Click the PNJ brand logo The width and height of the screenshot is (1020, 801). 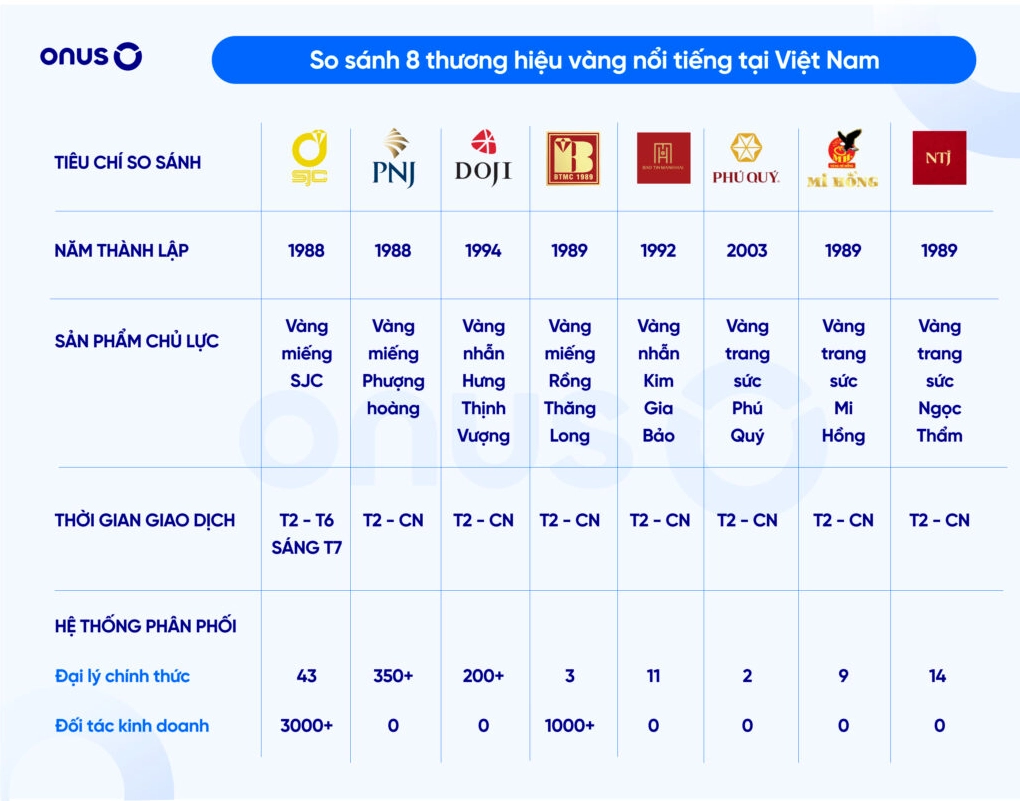pos(393,159)
